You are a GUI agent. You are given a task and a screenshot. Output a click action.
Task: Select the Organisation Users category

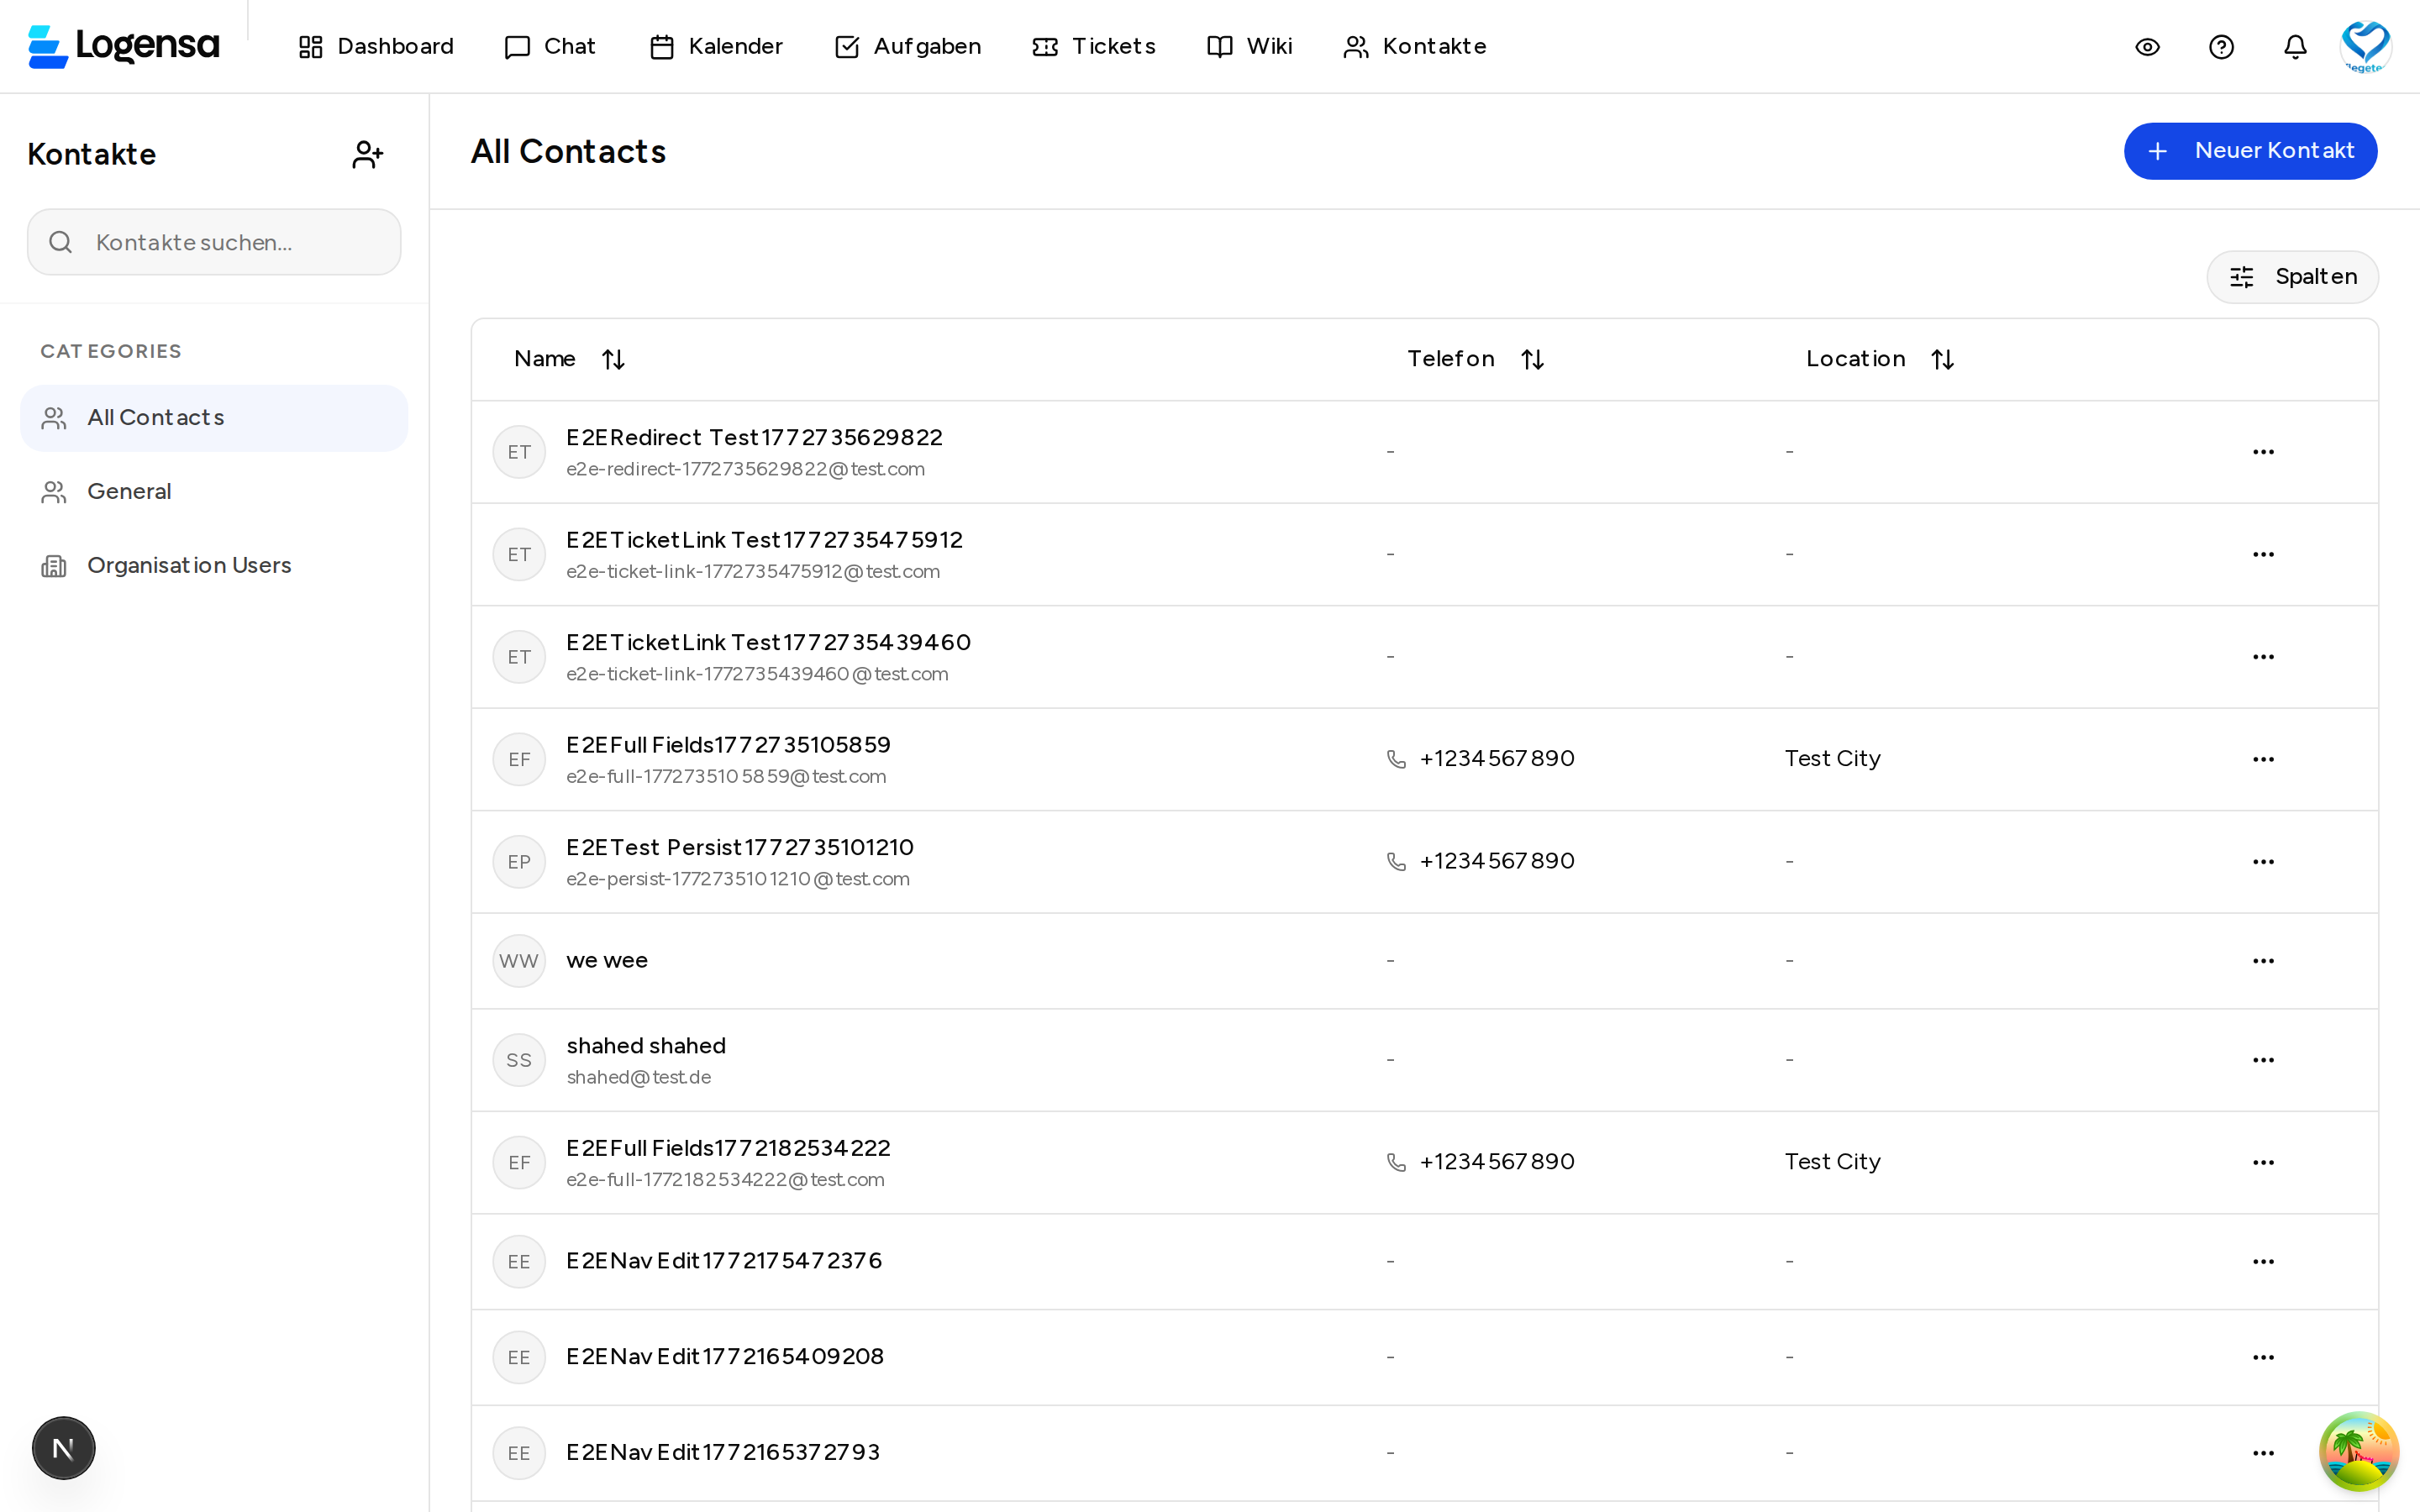(189, 566)
